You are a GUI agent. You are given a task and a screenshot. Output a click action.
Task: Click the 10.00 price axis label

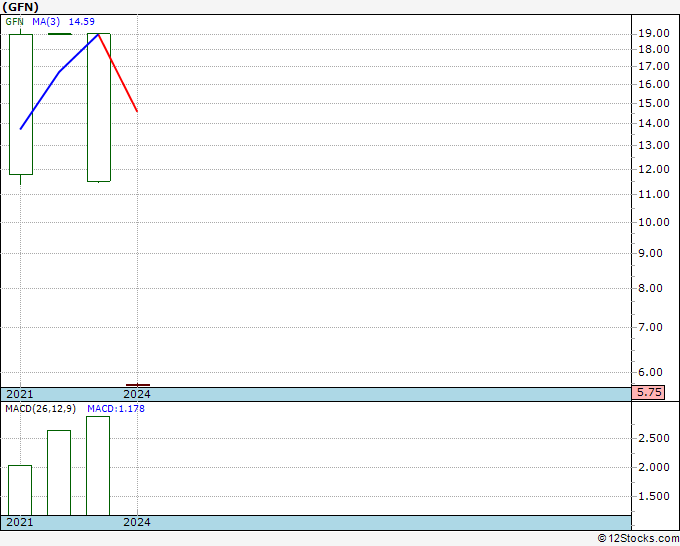(x=654, y=222)
